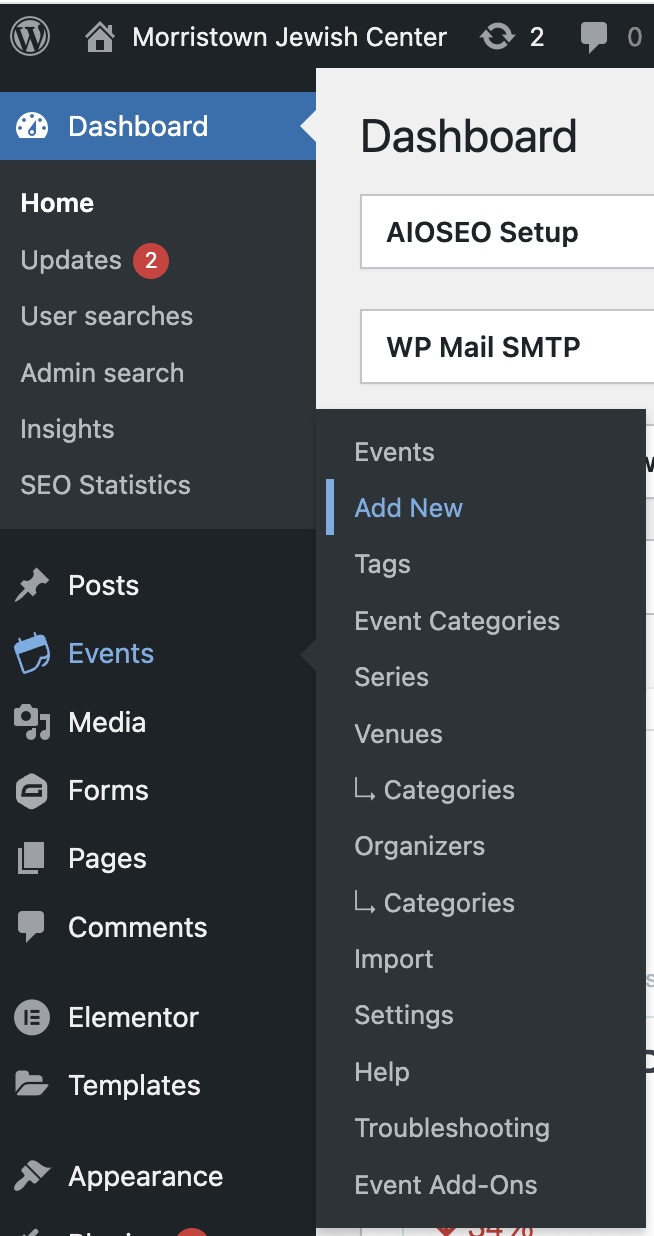Click the Elementor icon in the sidebar
Viewport: 654px width, 1236px height.
click(32, 1018)
